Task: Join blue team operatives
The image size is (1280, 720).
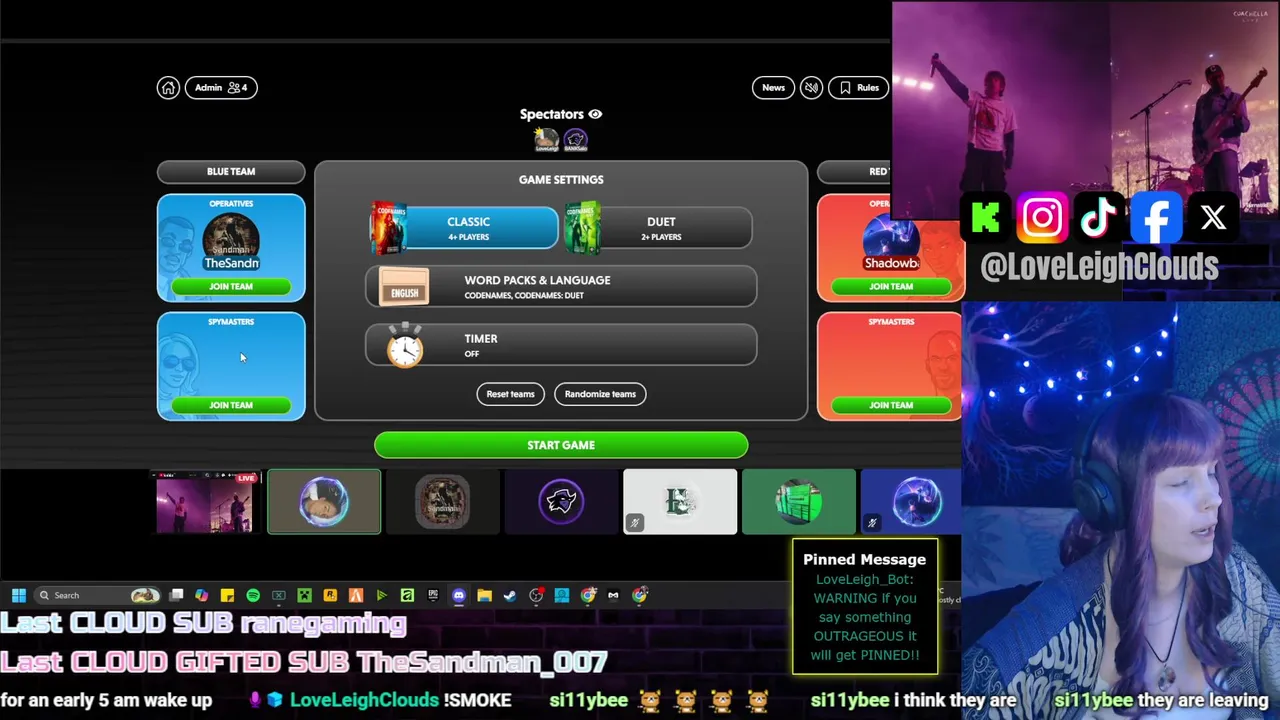Action: 231,287
